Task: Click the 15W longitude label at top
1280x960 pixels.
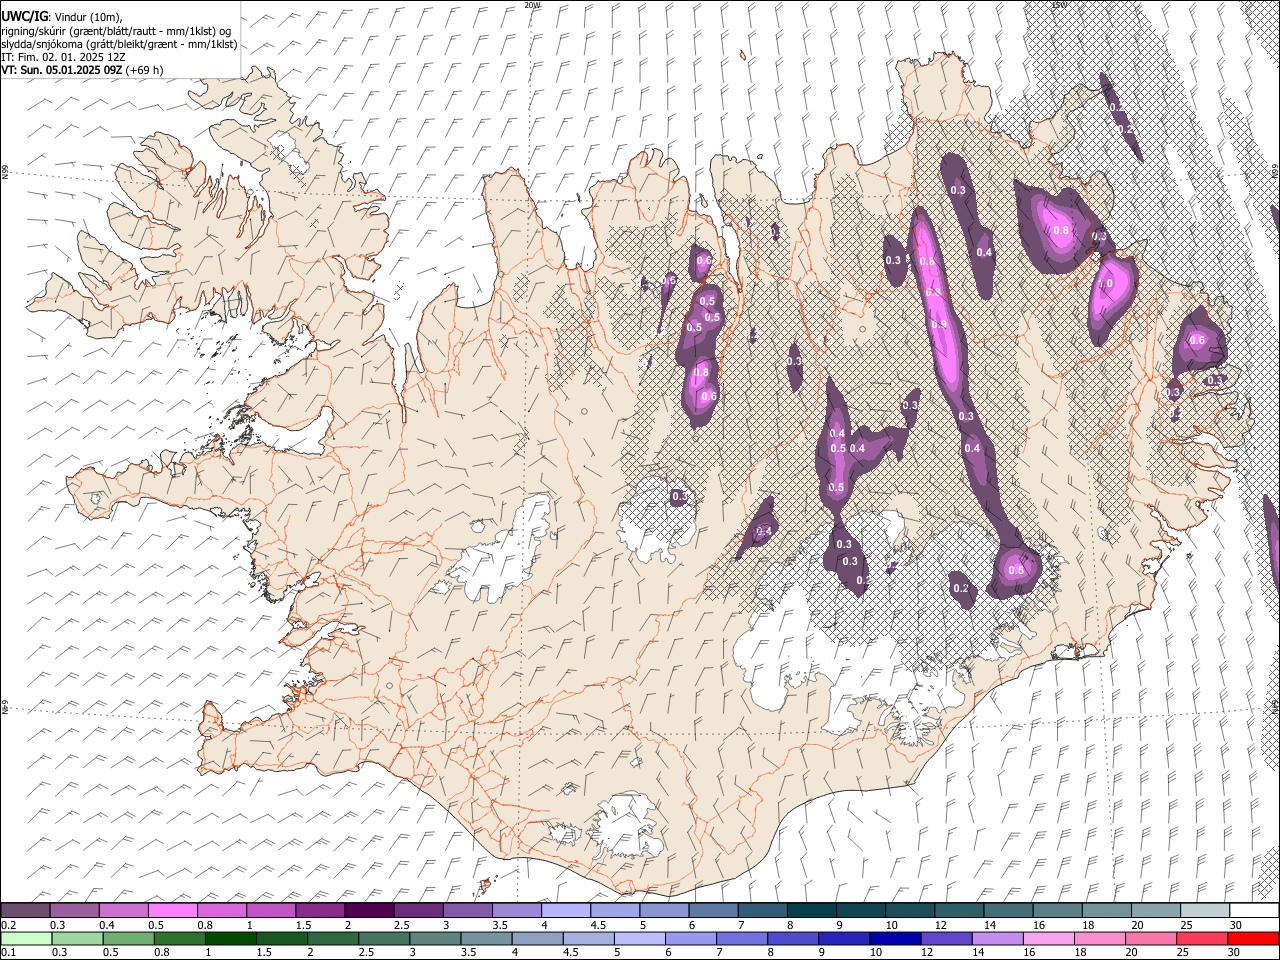Action: click(x=1060, y=5)
